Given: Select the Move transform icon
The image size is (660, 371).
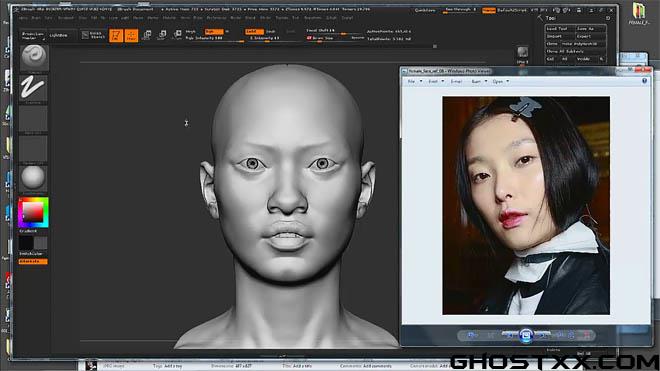Looking at the screenshot, I should pyautogui.click(x=147, y=35).
